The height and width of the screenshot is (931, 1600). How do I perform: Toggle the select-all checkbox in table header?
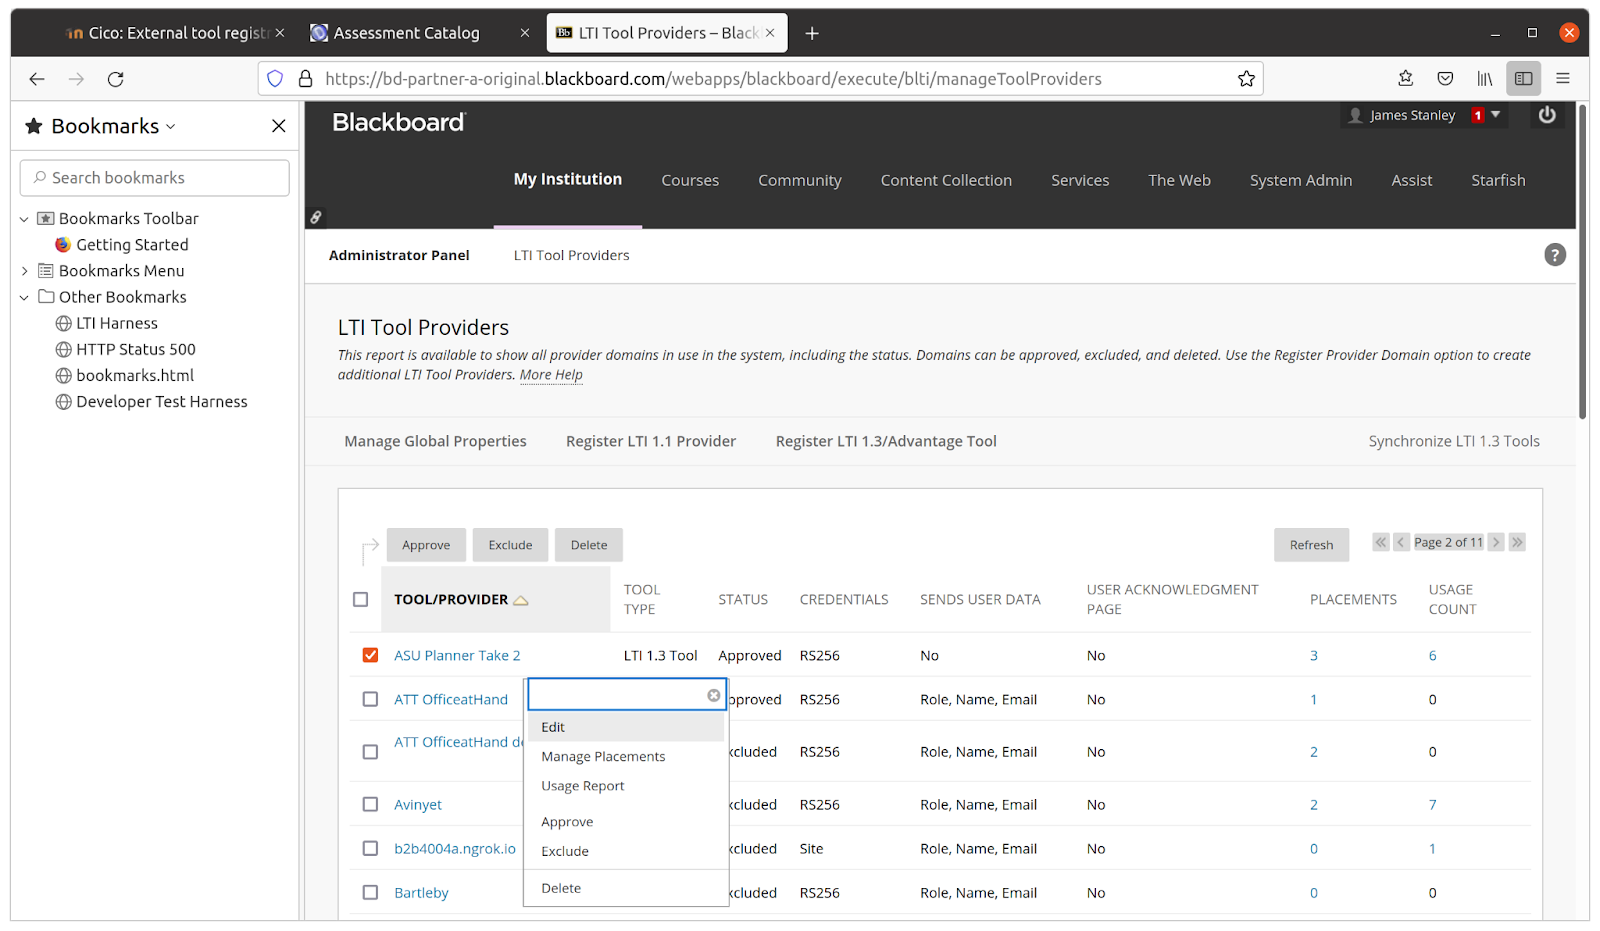coord(361,600)
